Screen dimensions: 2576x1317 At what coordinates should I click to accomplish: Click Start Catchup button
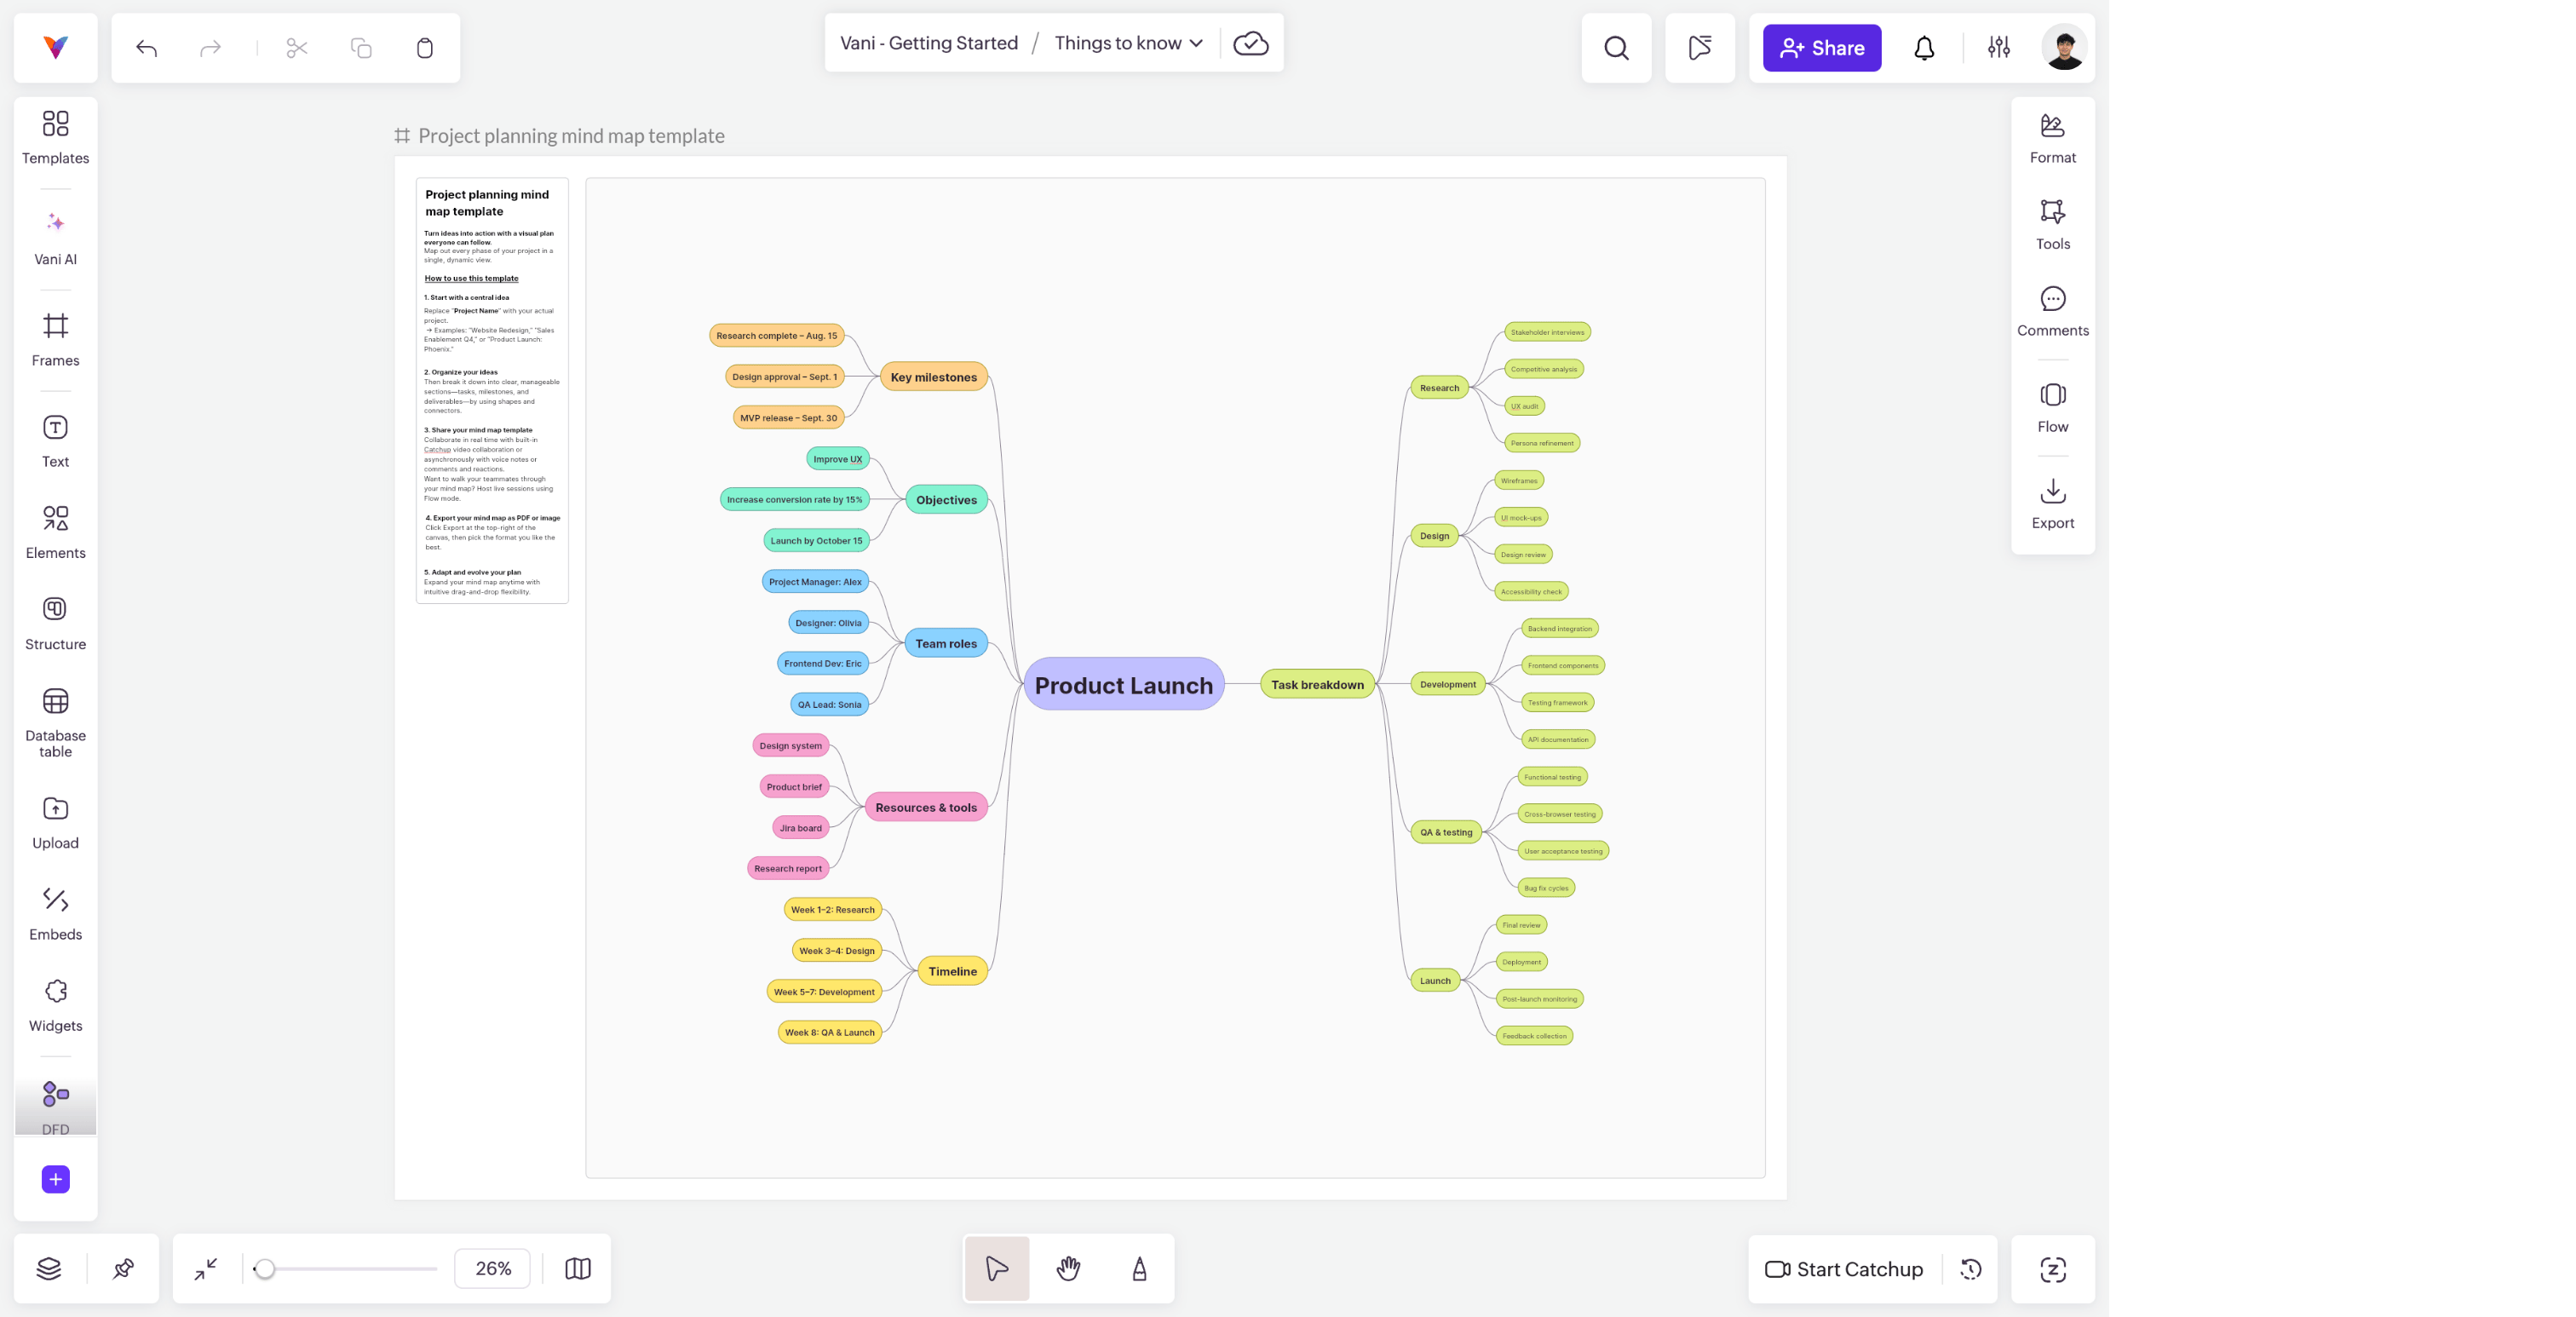click(x=1844, y=1269)
